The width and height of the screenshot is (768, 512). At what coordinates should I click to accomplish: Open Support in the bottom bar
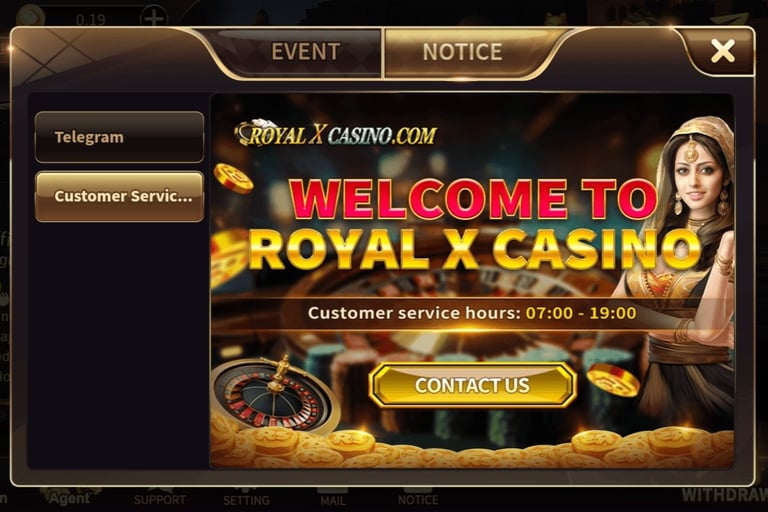click(x=160, y=499)
